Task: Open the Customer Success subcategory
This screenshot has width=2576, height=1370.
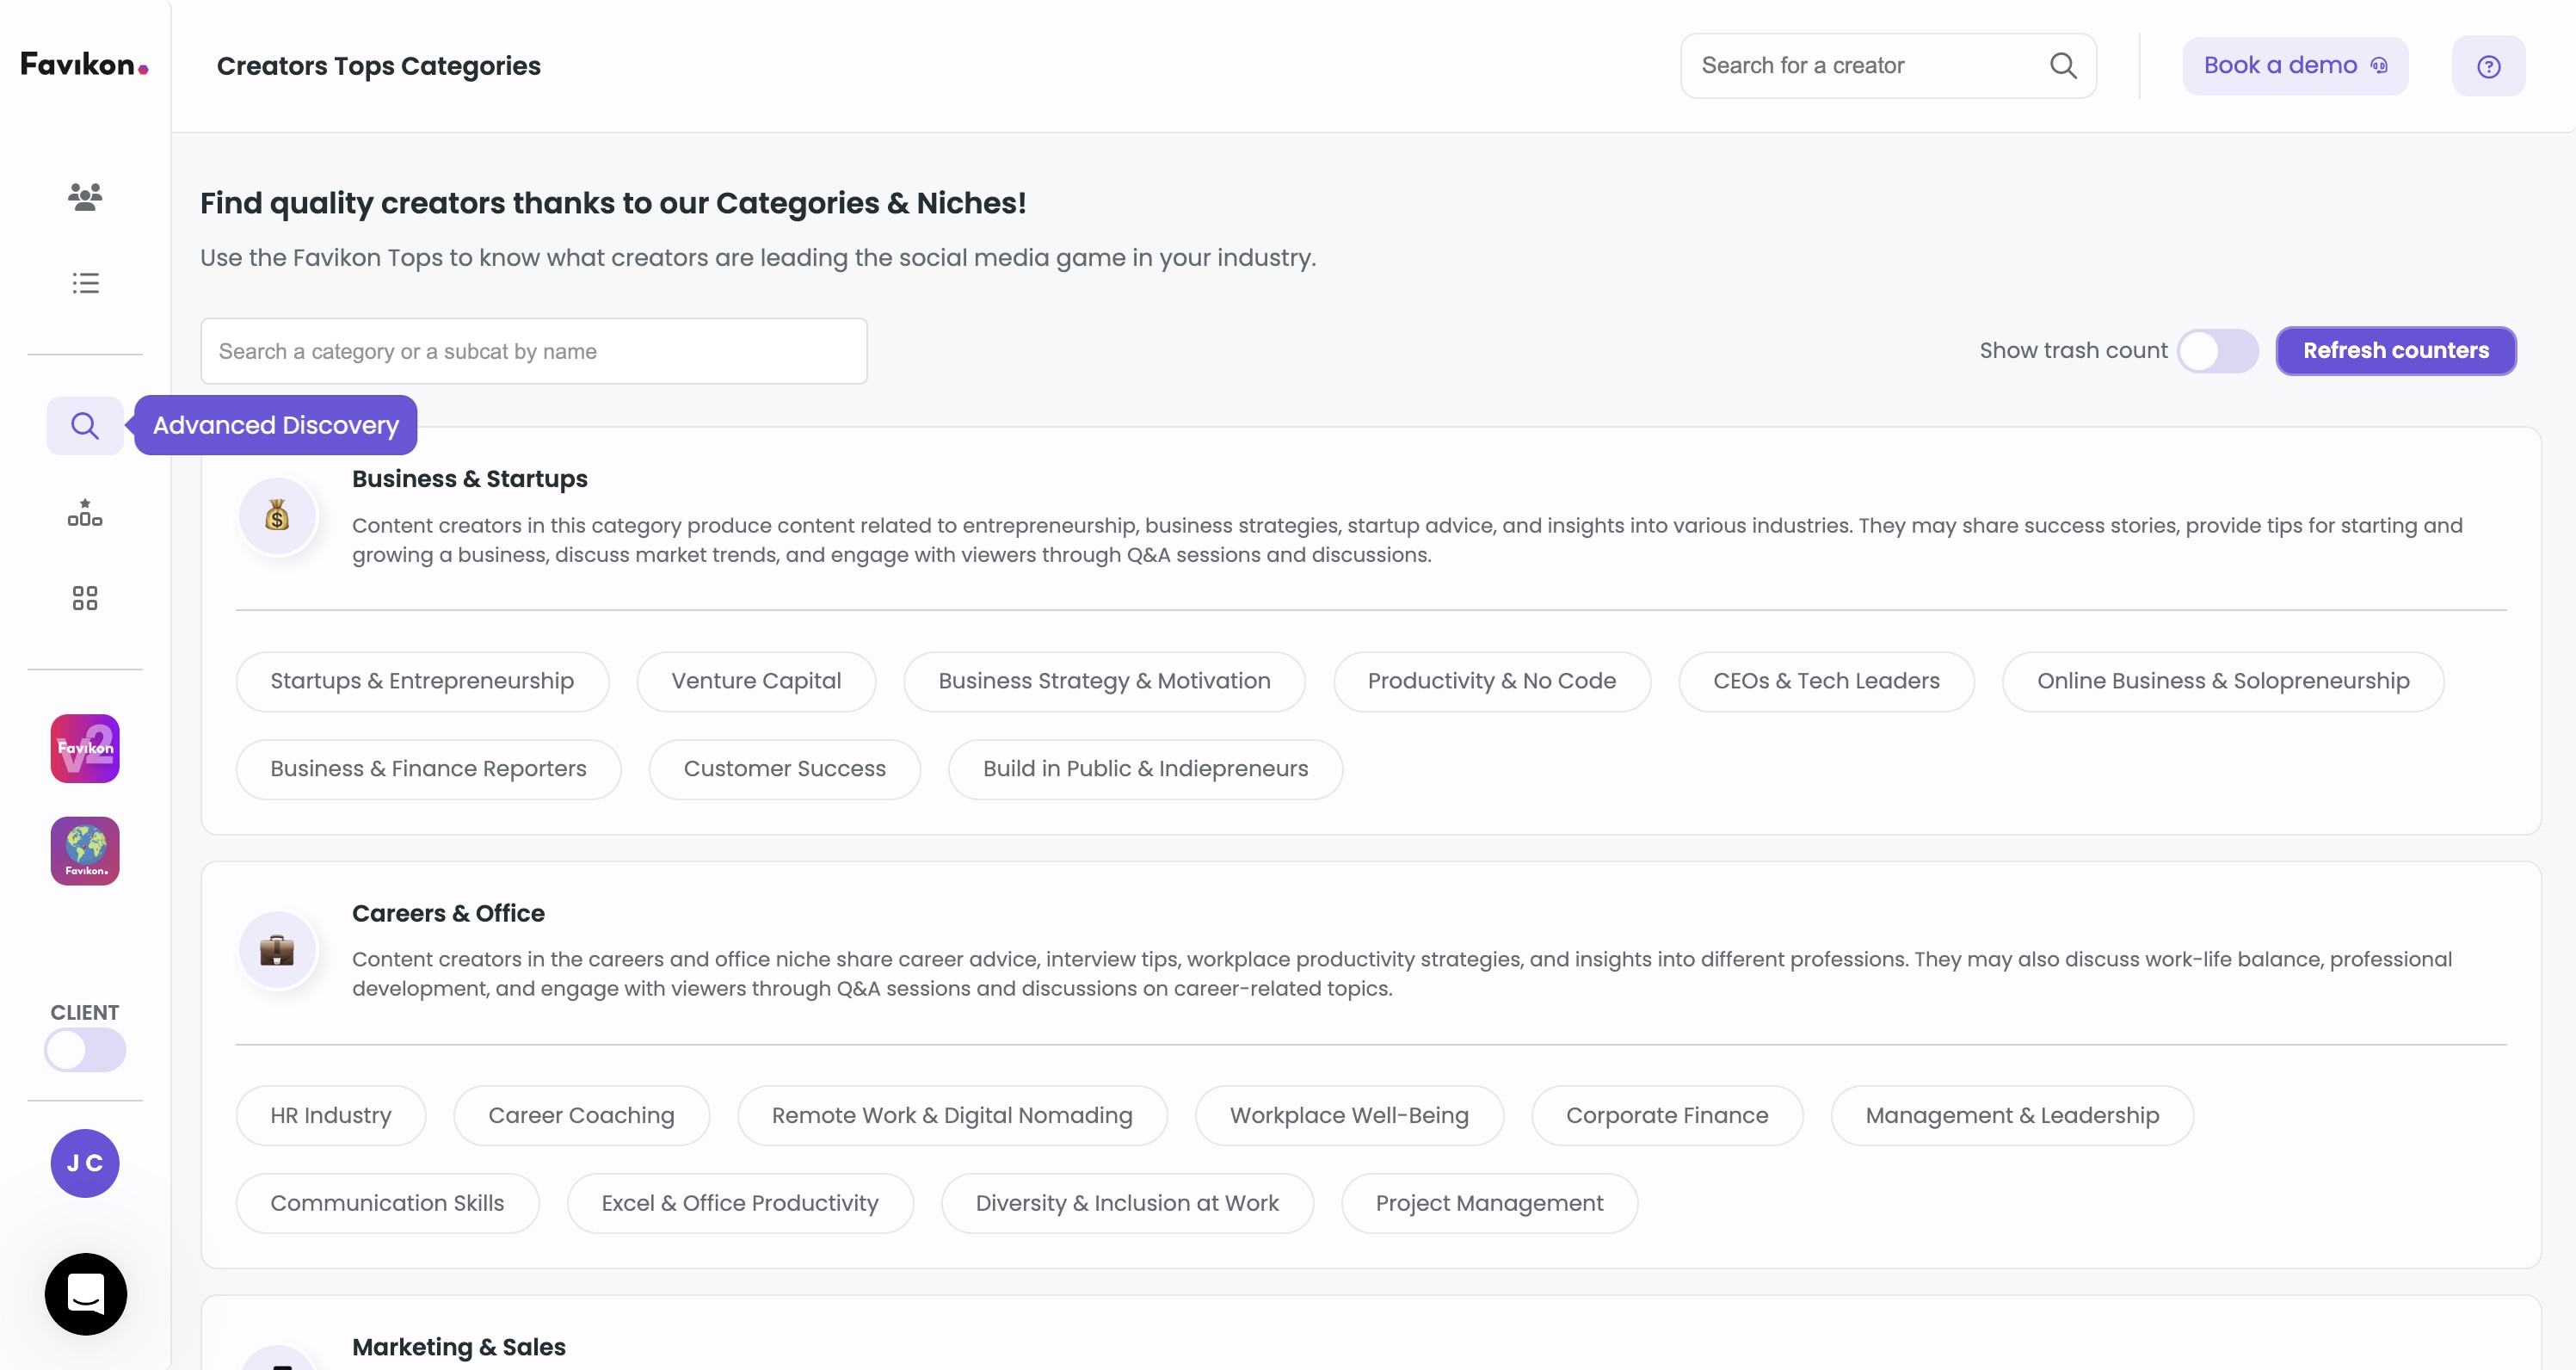Action: [784, 769]
